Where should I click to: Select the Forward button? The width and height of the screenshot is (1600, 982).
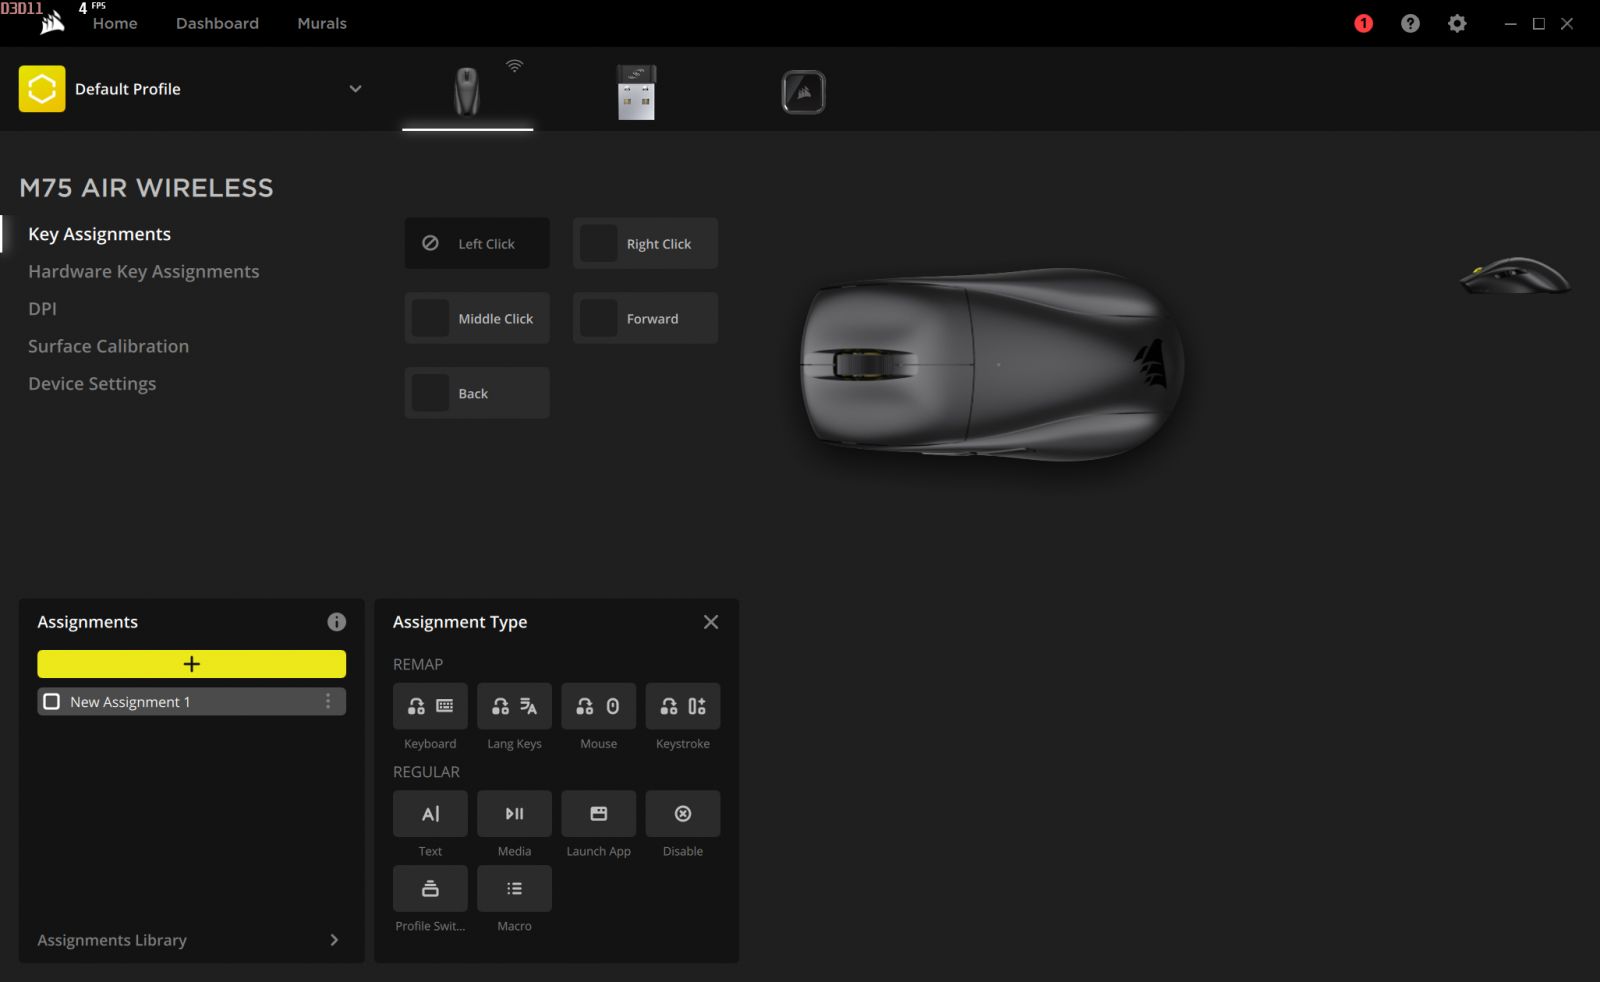[645, 318]
